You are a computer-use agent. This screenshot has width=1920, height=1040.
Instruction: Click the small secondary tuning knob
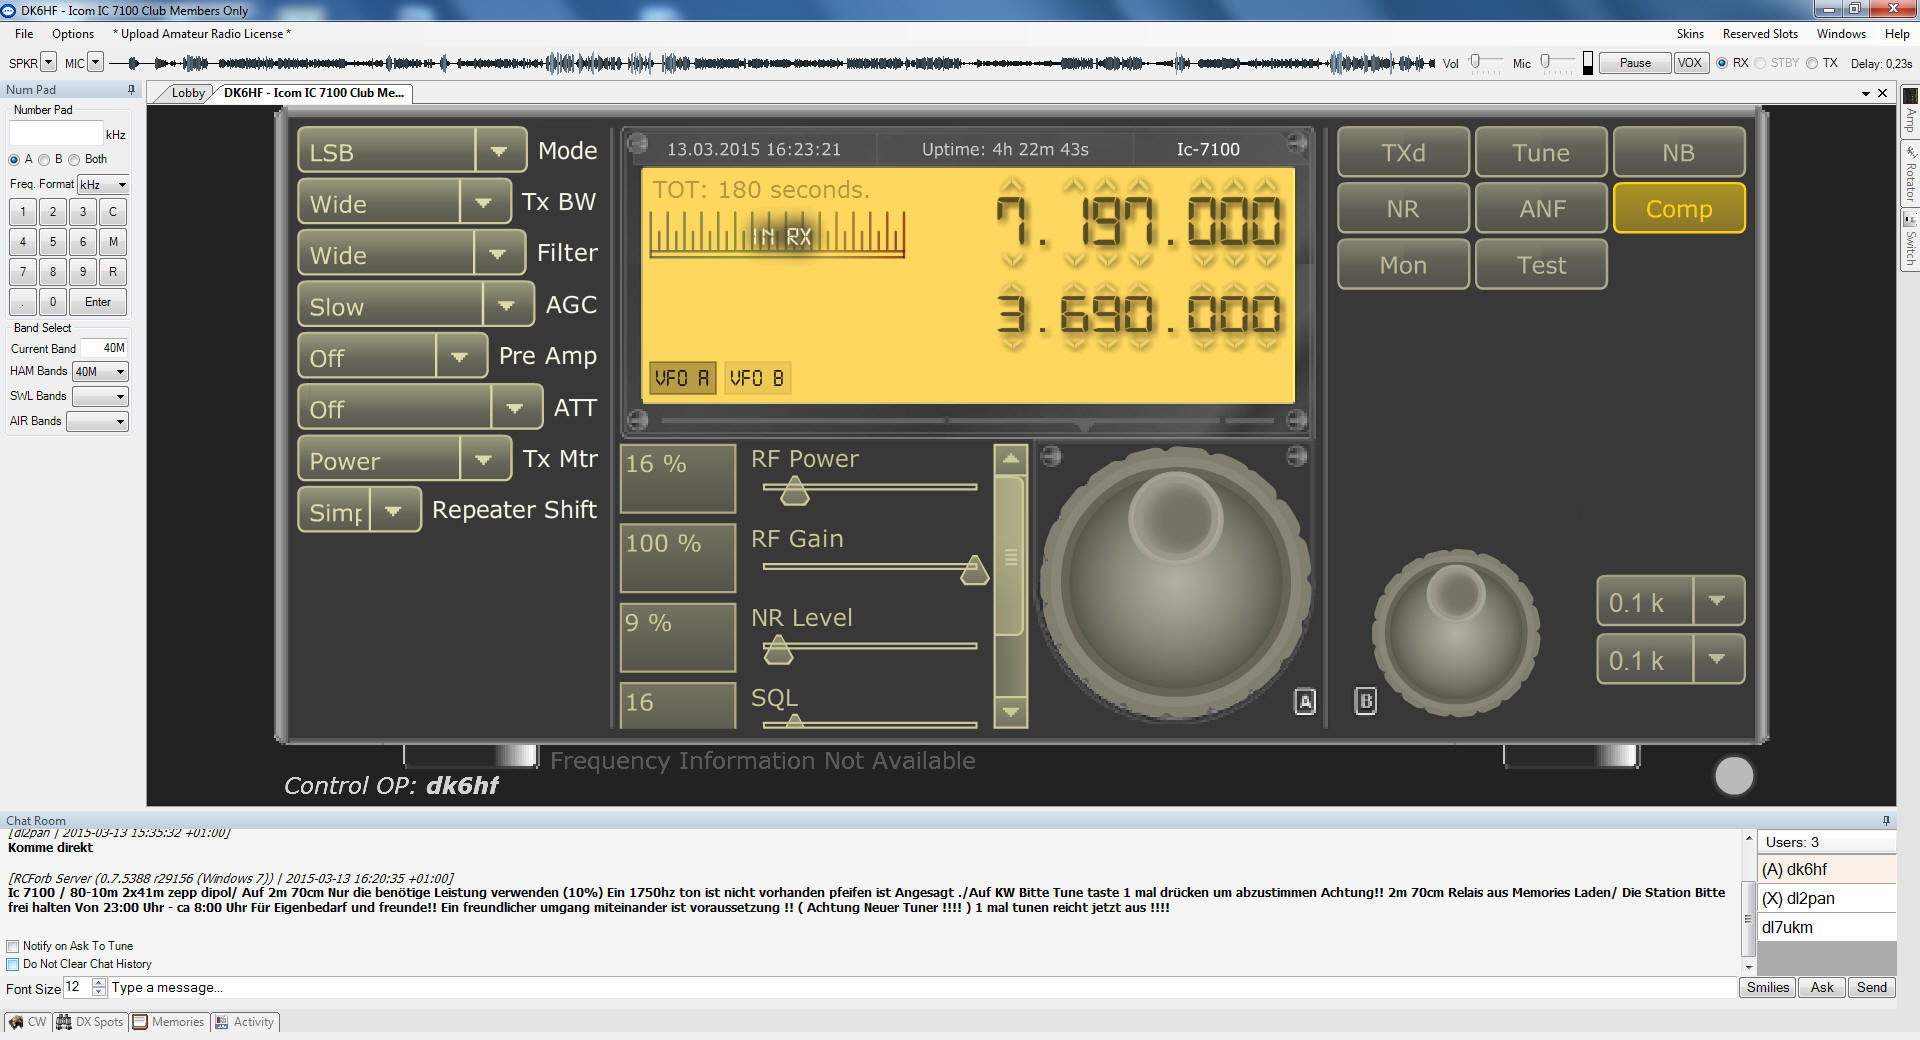(1455, 632)
